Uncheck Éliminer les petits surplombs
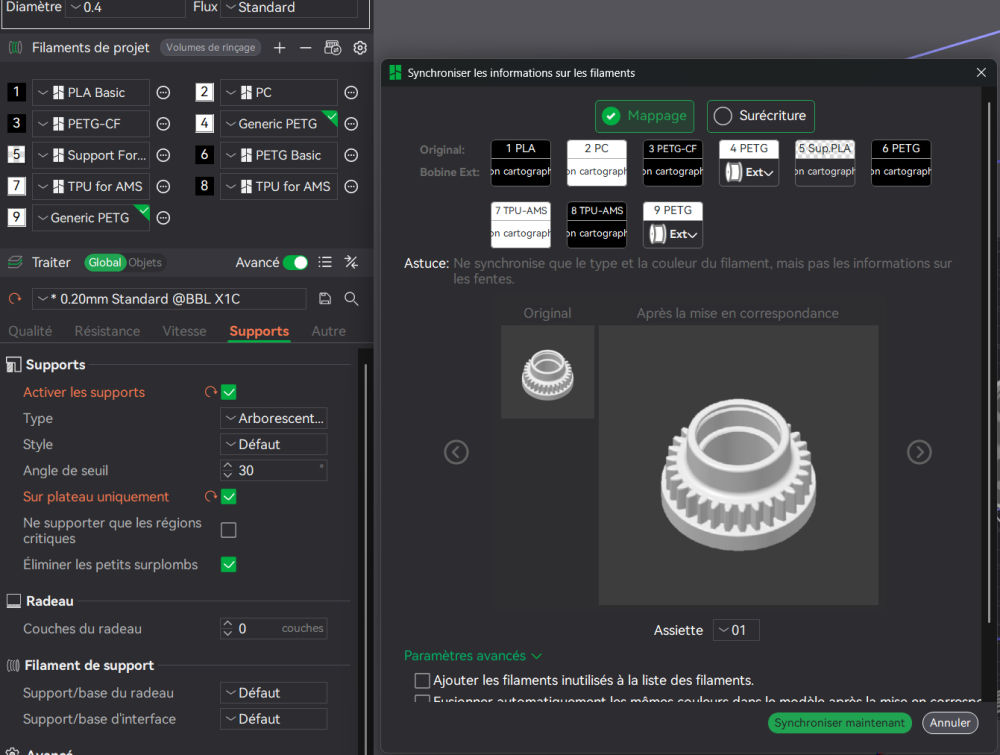This screenshot has height=755, width=1000. pyautogui.click(x=228, y=564)
